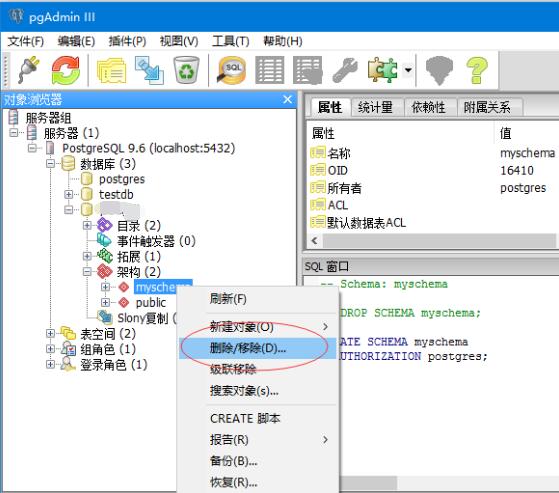The image size is (559, 493).
Task: Switch to the 依赖性 tab
Action: pyautogui.click(x=428, y=107)
